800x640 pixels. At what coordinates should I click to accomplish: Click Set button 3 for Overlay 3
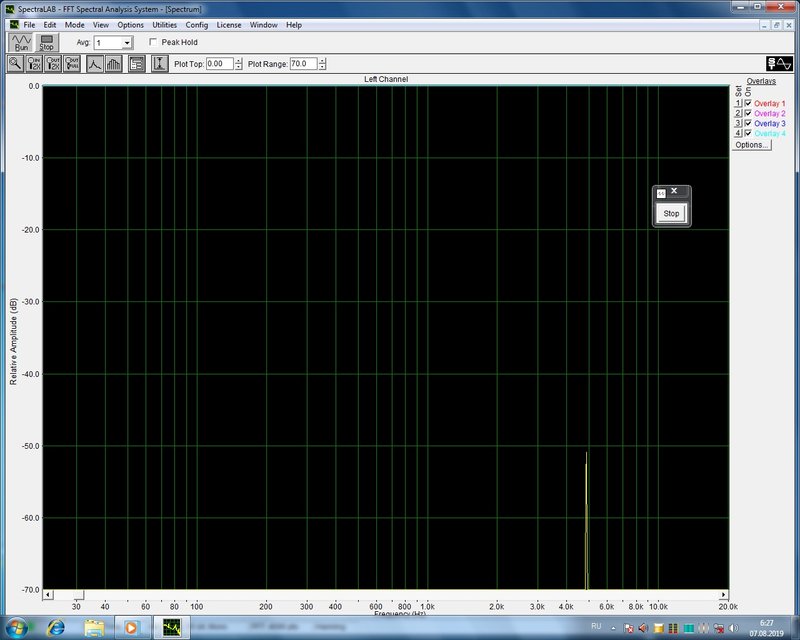click(x=738, y=123)
